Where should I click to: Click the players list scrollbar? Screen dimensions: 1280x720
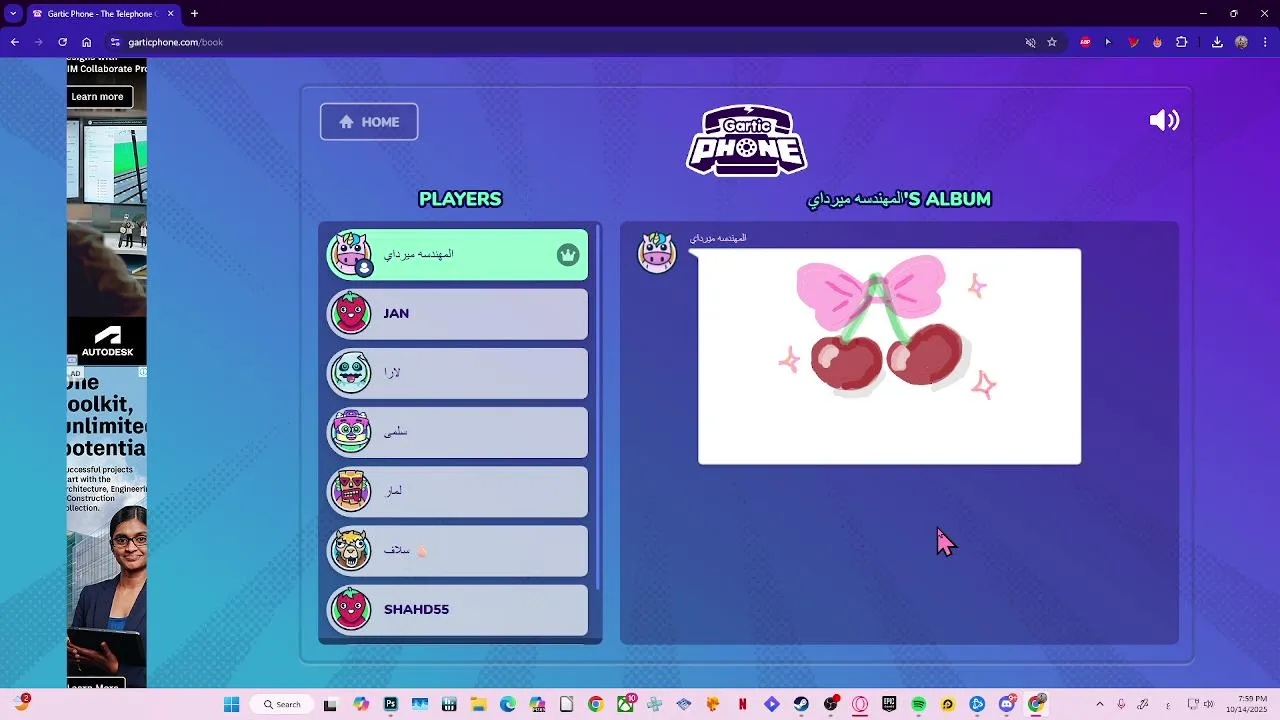(598, 407)
